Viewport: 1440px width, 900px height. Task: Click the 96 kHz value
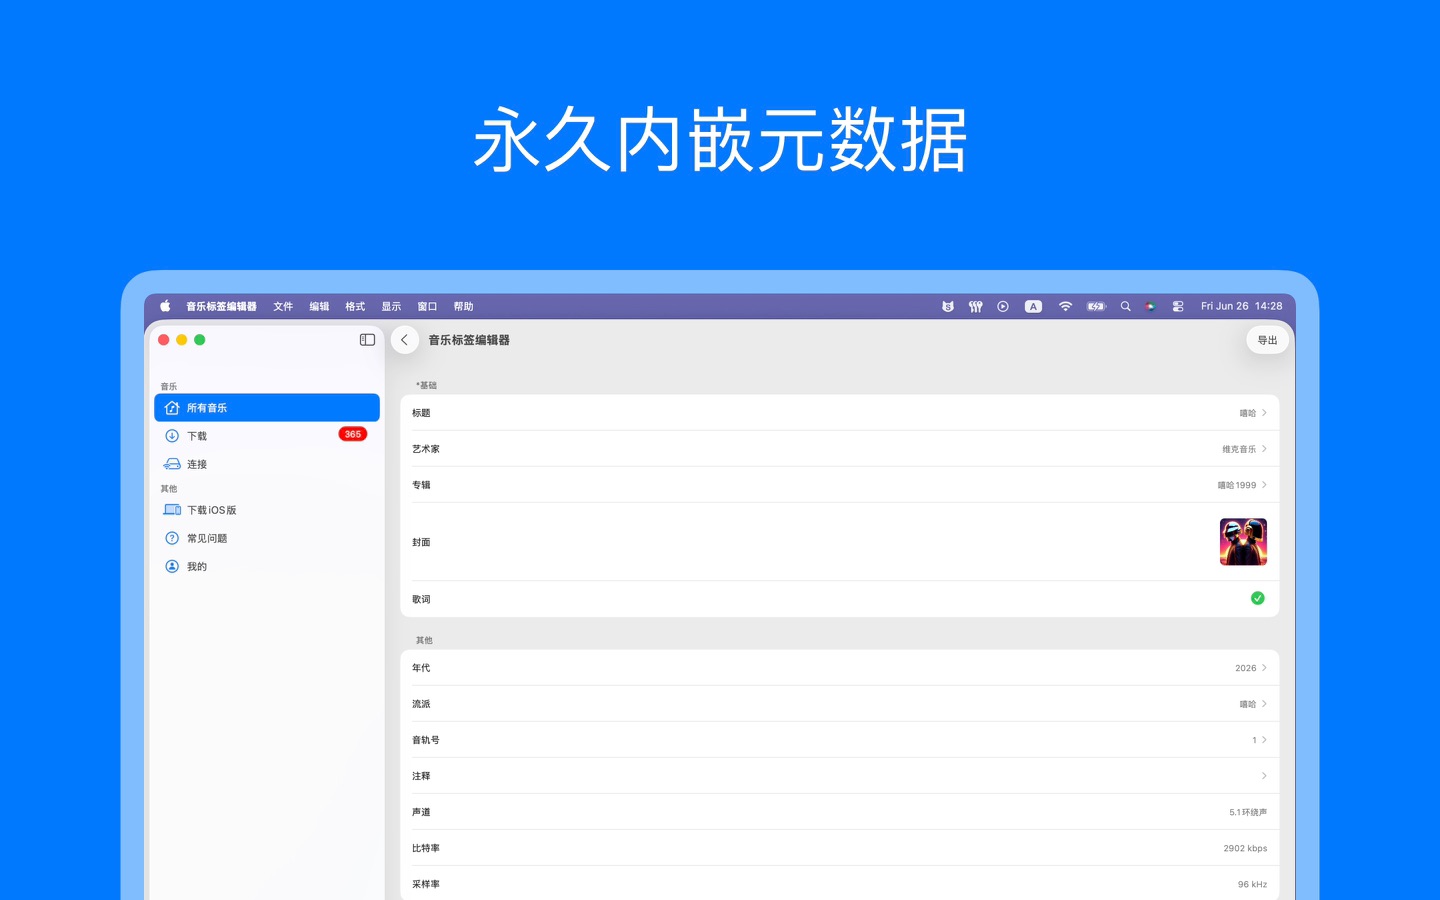pos(1252,884)
